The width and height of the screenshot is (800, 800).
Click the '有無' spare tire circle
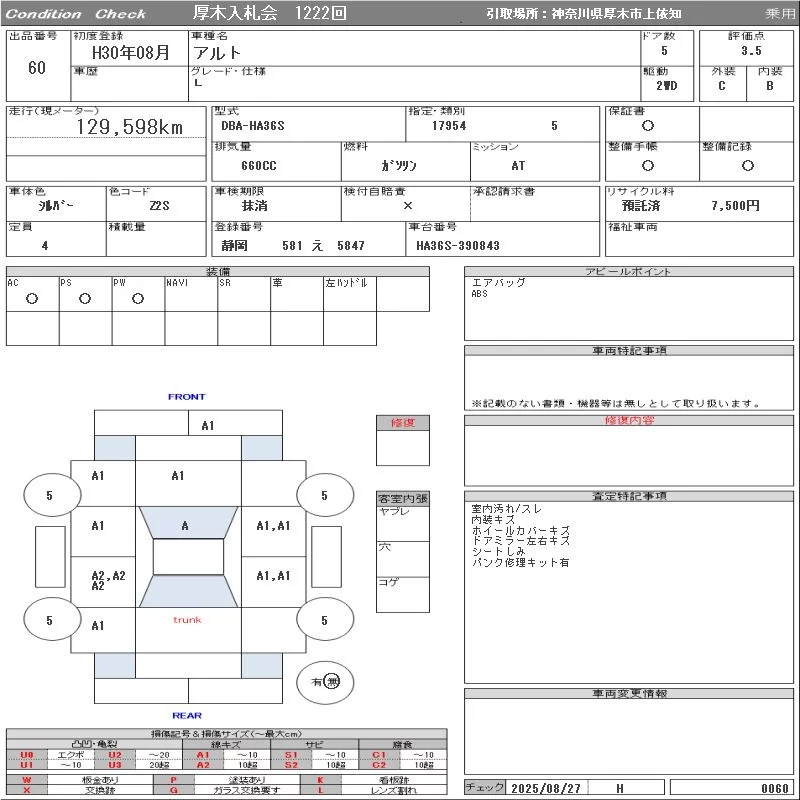point(325,682)
